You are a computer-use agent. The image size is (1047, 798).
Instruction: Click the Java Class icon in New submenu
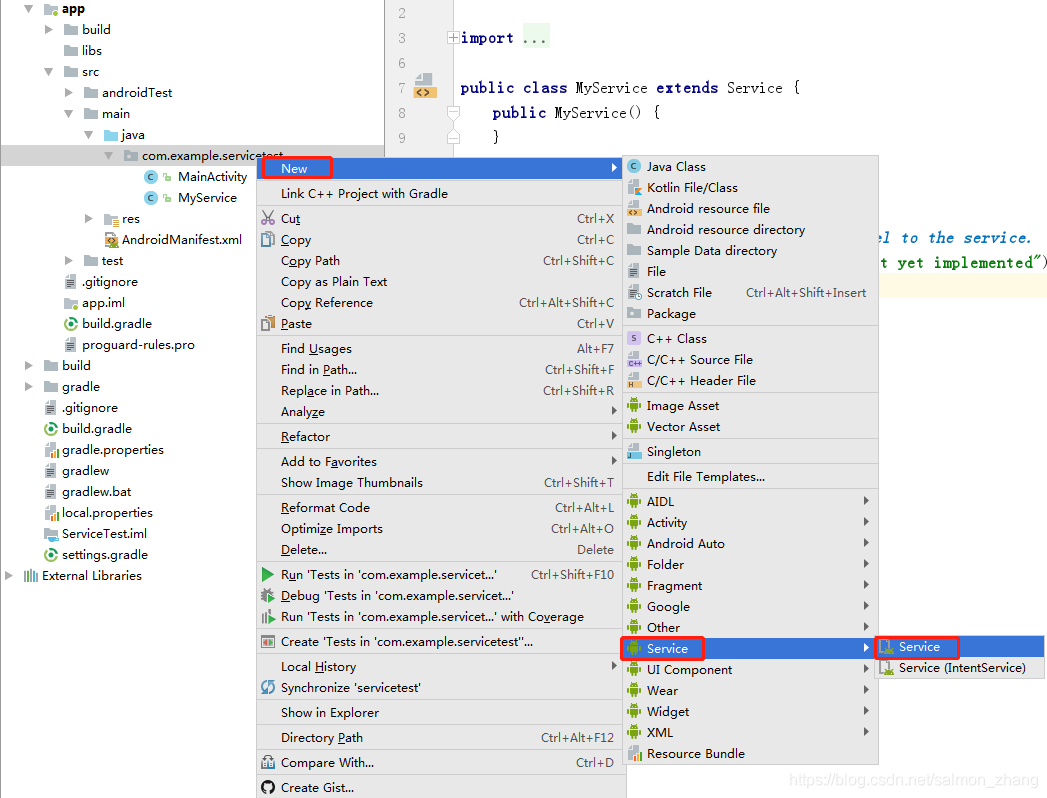[x=634, y=166]
